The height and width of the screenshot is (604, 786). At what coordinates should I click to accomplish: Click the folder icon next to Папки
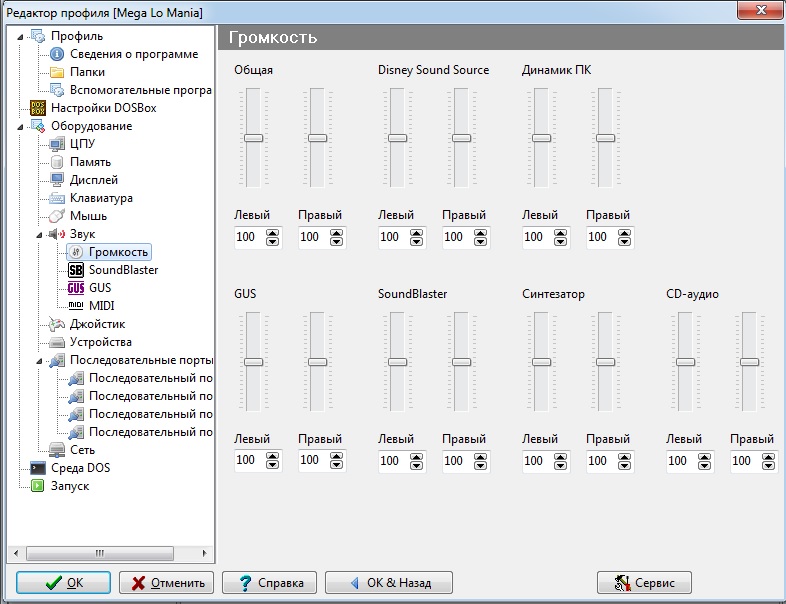57,72
